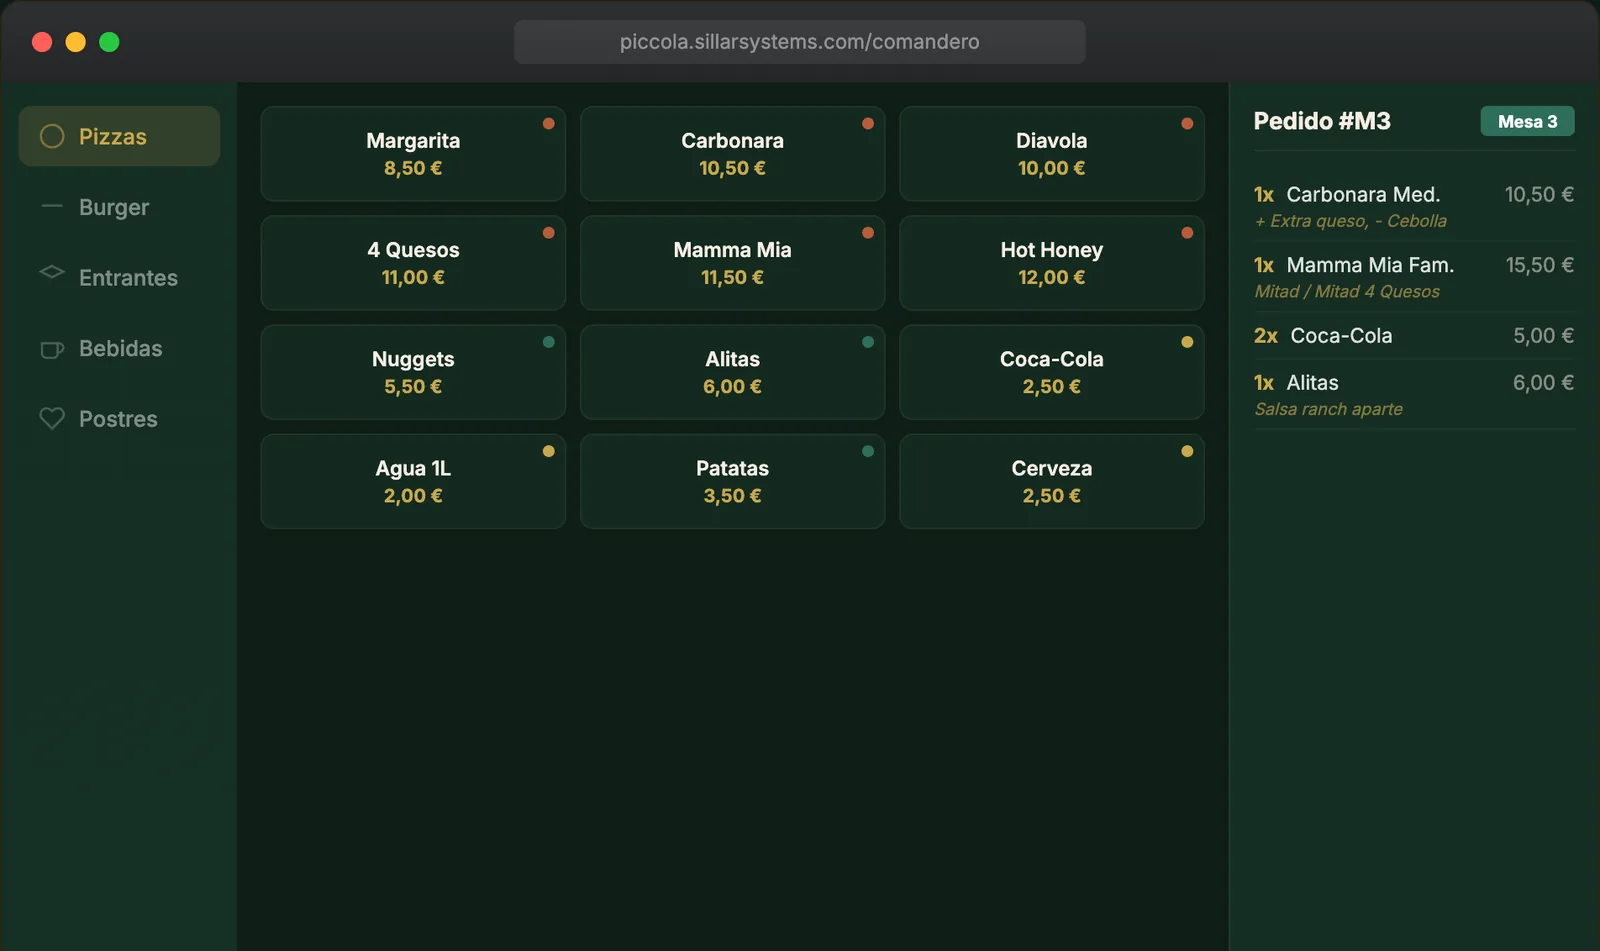
Task: Select the 2x Coca-Cola order line
Action: 1414,336
